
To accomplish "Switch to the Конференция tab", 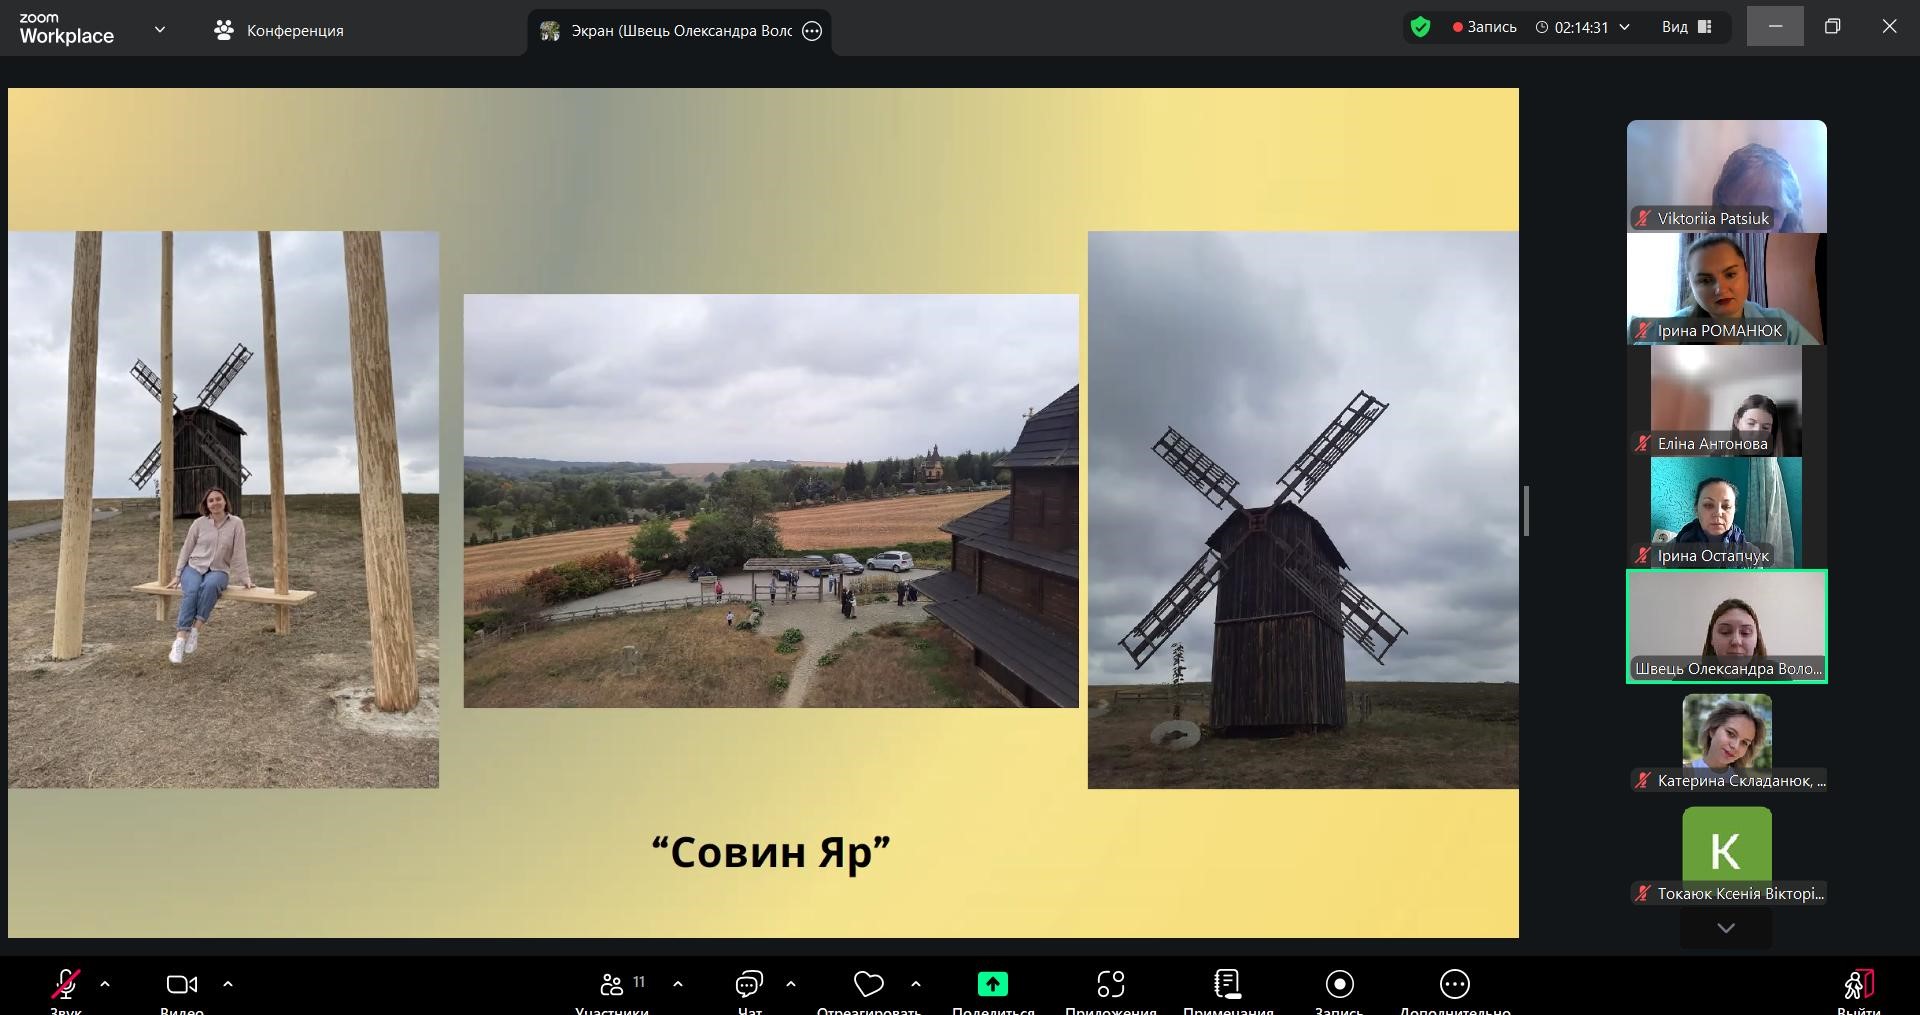I will (x=279, y=31).
